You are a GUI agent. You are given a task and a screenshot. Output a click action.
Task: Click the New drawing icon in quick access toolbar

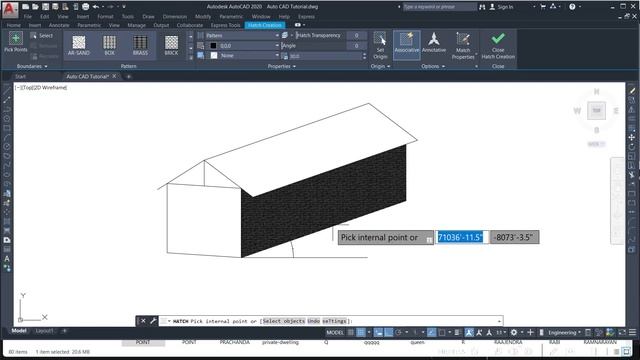point(25,7)
